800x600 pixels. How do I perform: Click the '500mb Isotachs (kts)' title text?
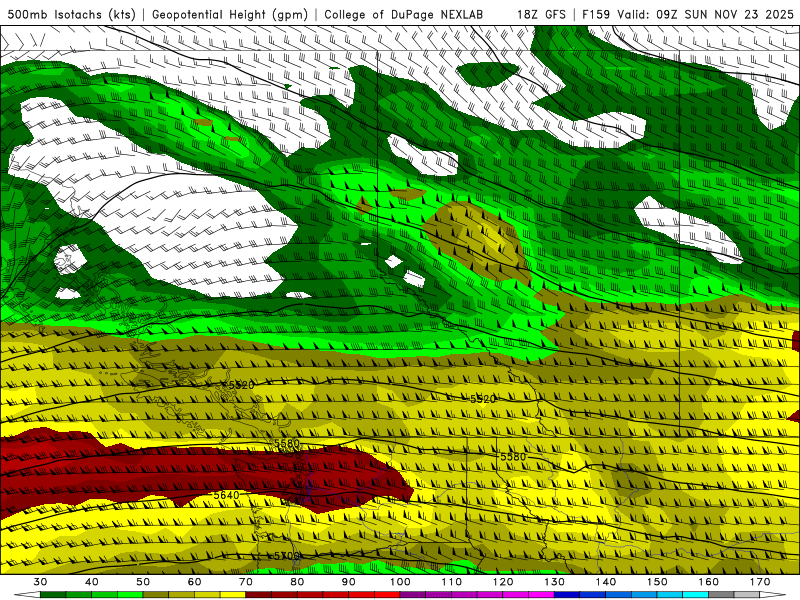(x=71, y=14)
